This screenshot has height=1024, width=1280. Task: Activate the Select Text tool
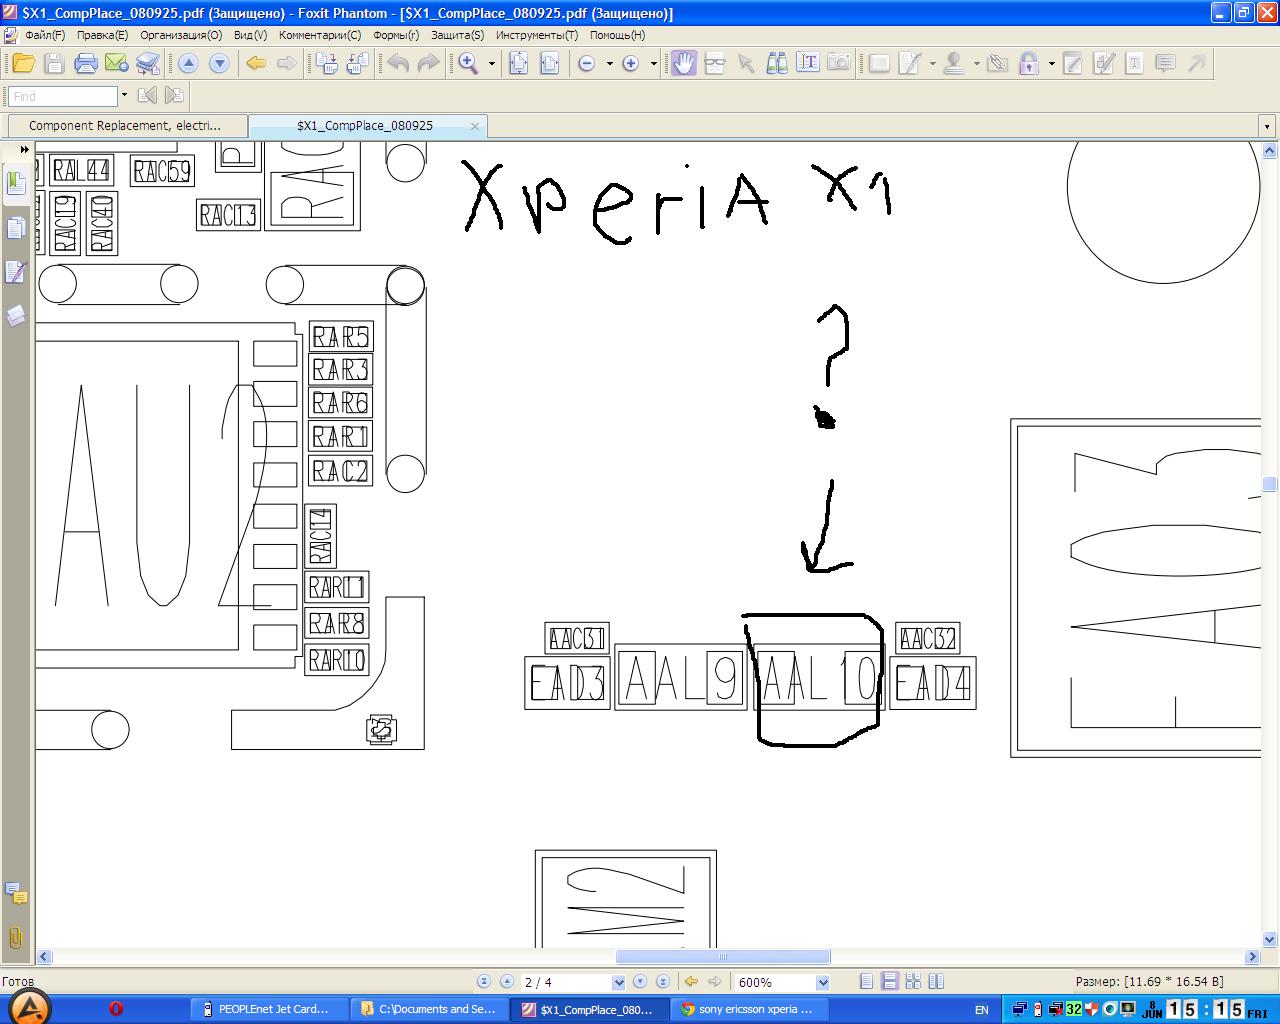[x=808, y=63]
